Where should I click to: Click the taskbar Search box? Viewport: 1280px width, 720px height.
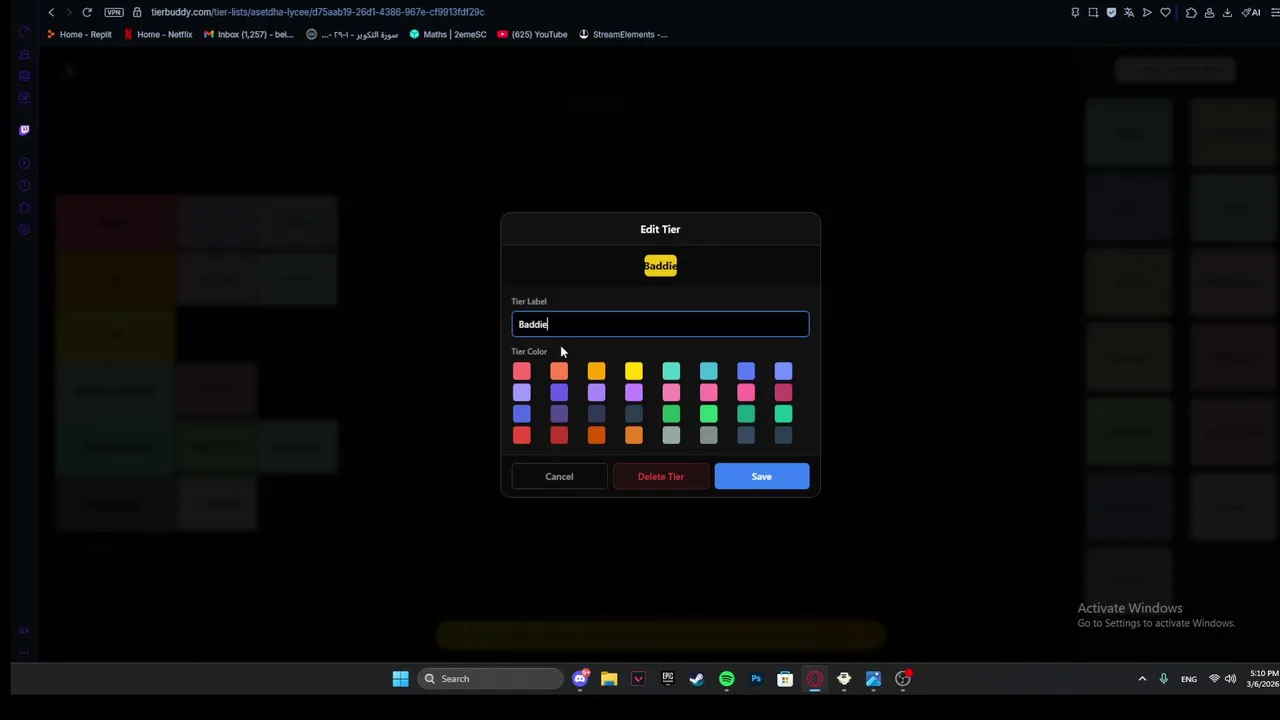pyautogui.click(x=490, y=679)
